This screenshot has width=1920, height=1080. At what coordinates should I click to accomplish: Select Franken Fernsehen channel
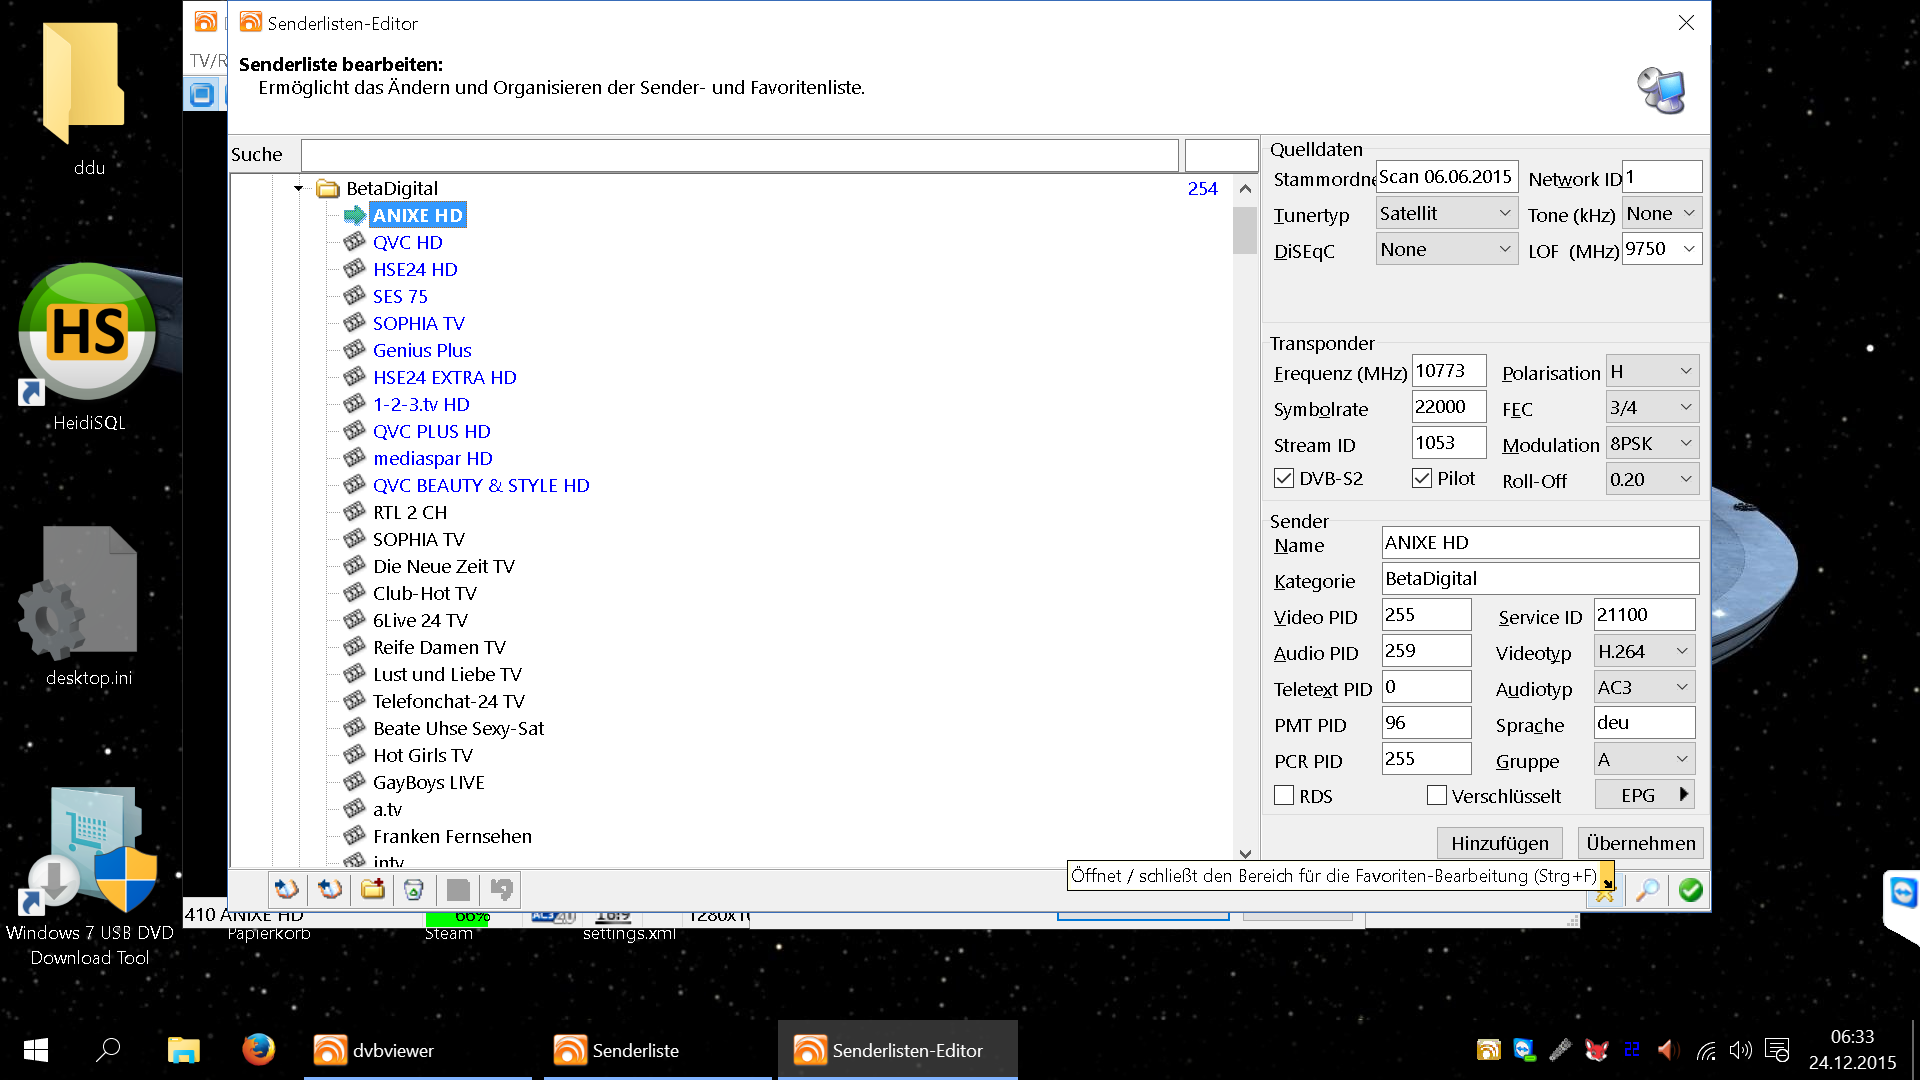pyautogui.click(x=452, y=836)
